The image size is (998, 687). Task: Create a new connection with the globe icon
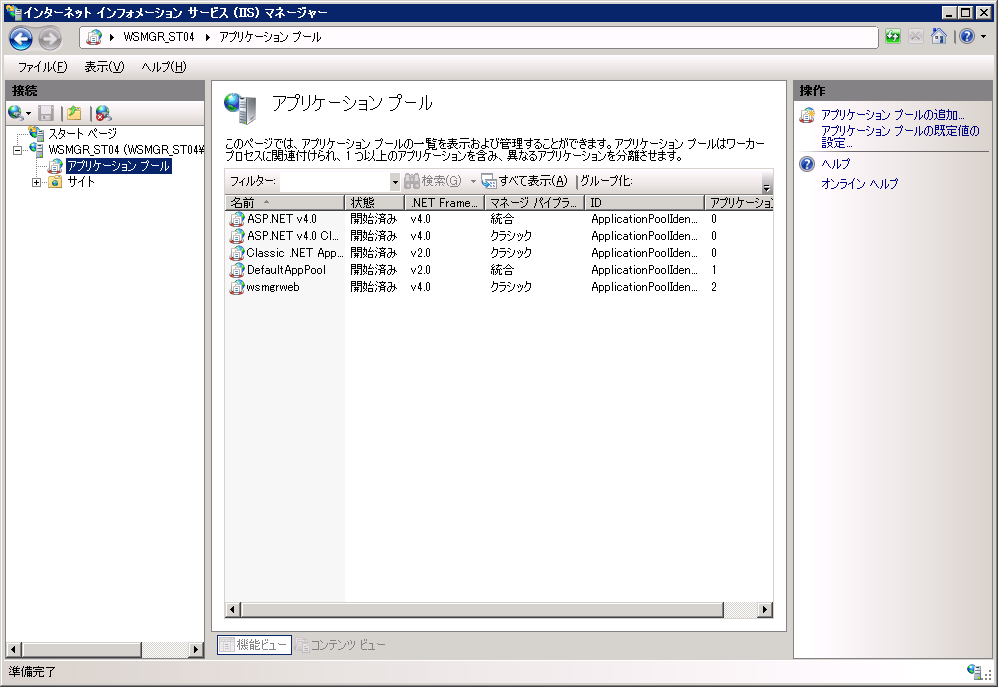[x=13, y=110]
